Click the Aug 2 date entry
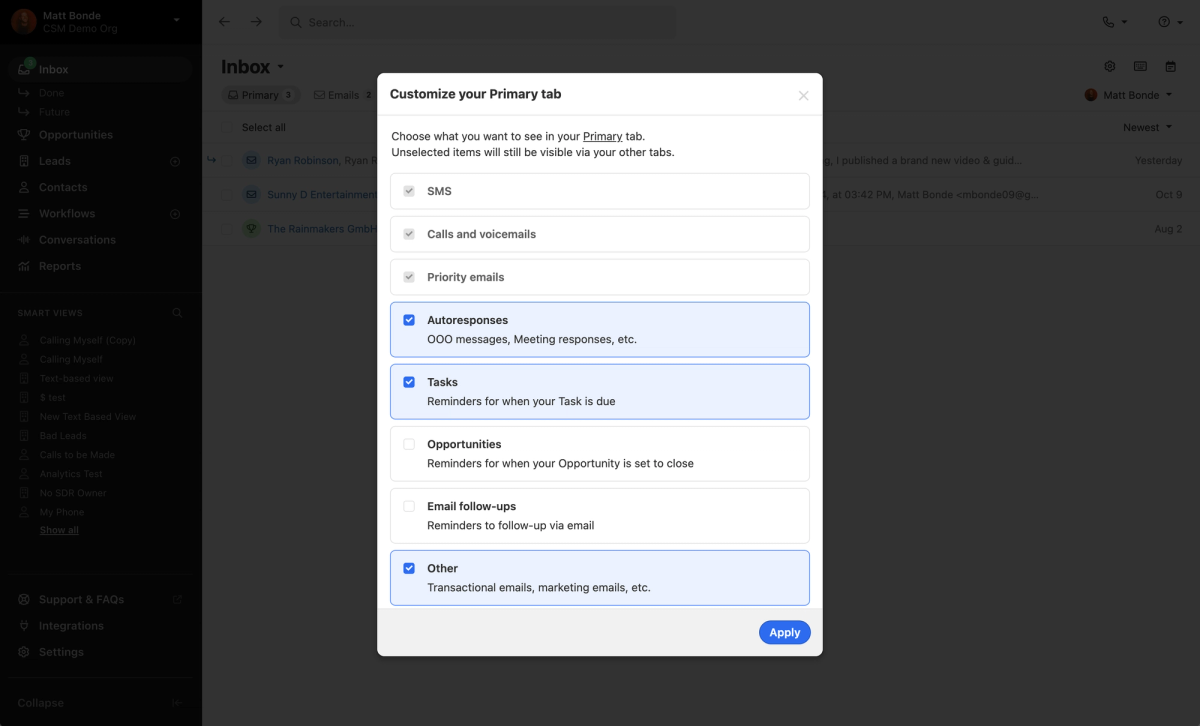1200x726 pixels. tap(1169, 229)
